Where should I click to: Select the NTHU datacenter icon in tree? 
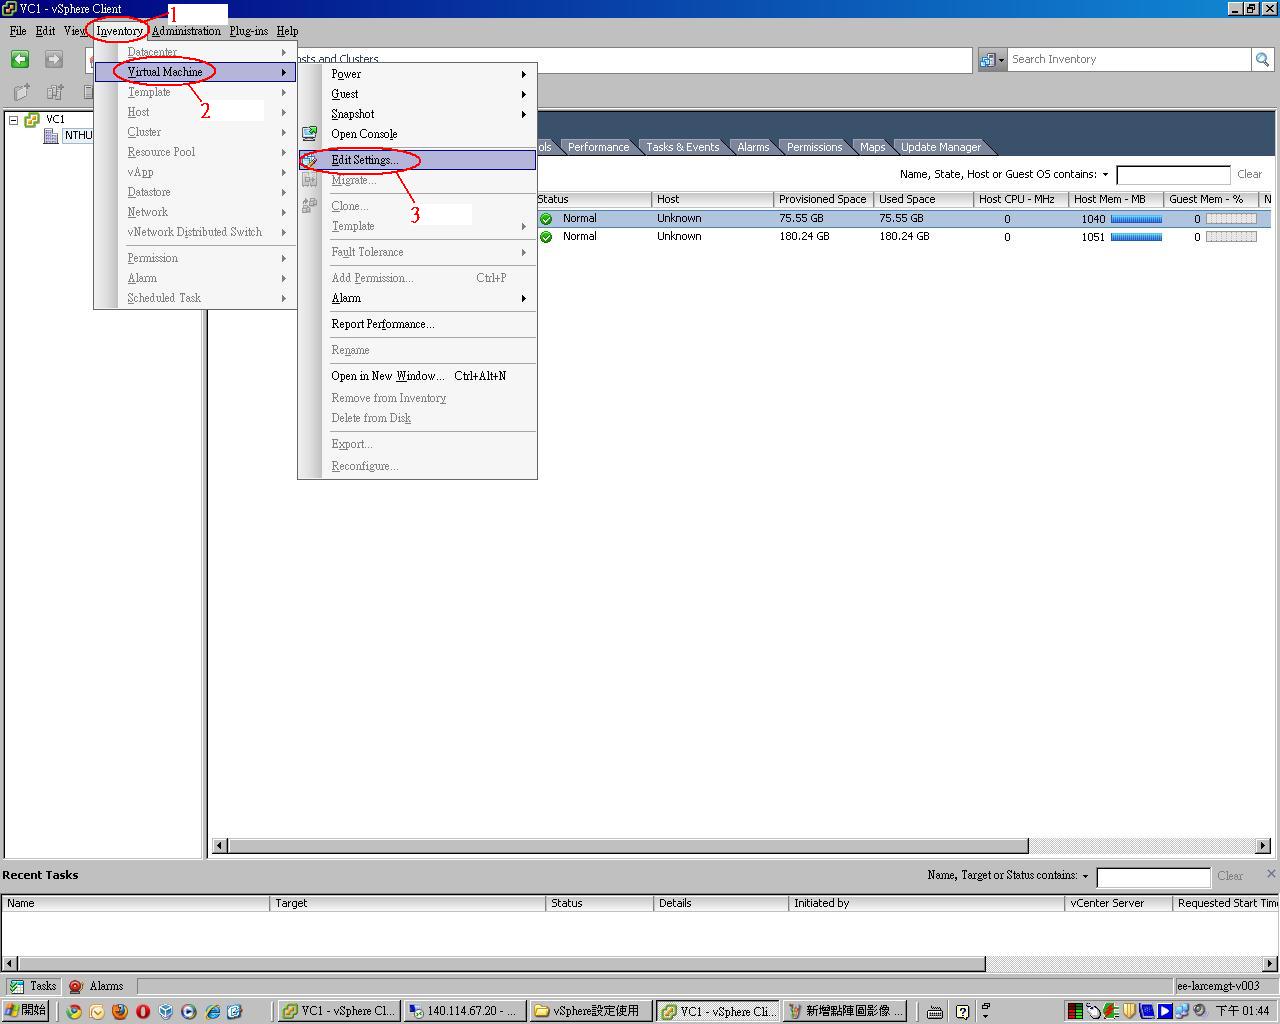[51, 136]
